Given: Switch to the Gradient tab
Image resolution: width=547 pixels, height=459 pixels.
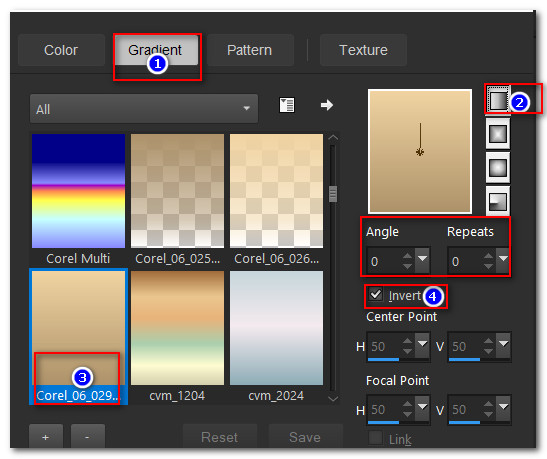Looking at the screenshot, I should click(x=155, y=50).
